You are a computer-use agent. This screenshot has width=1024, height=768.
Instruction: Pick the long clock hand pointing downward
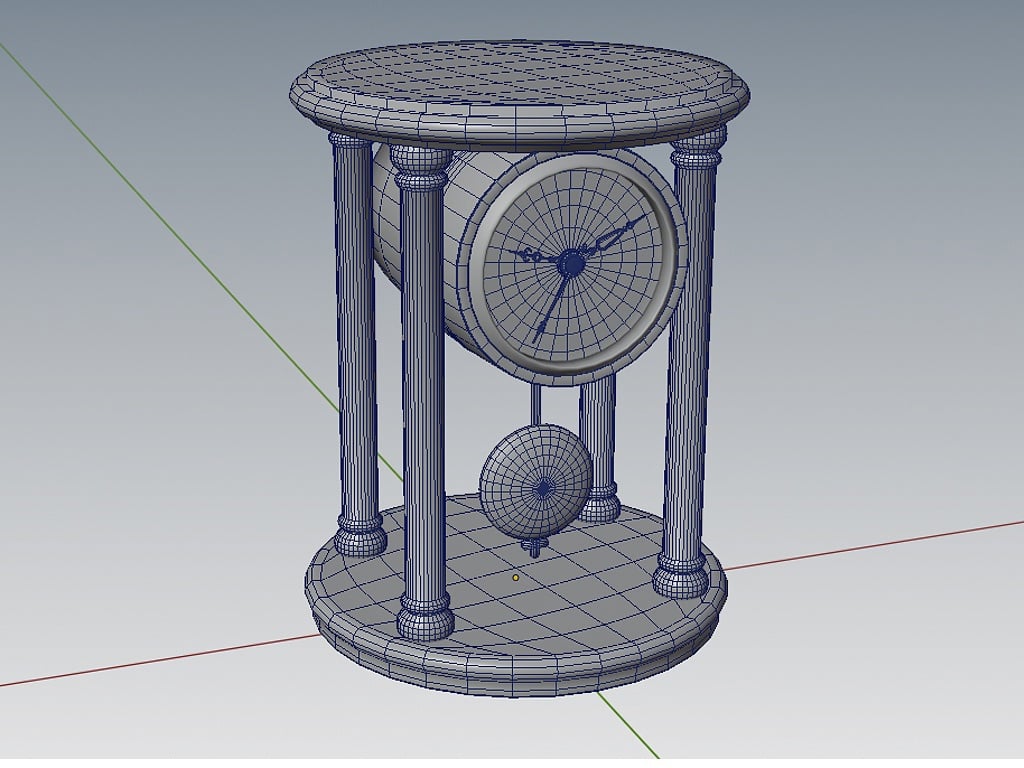pyautogui.click(x=552, y=306)
